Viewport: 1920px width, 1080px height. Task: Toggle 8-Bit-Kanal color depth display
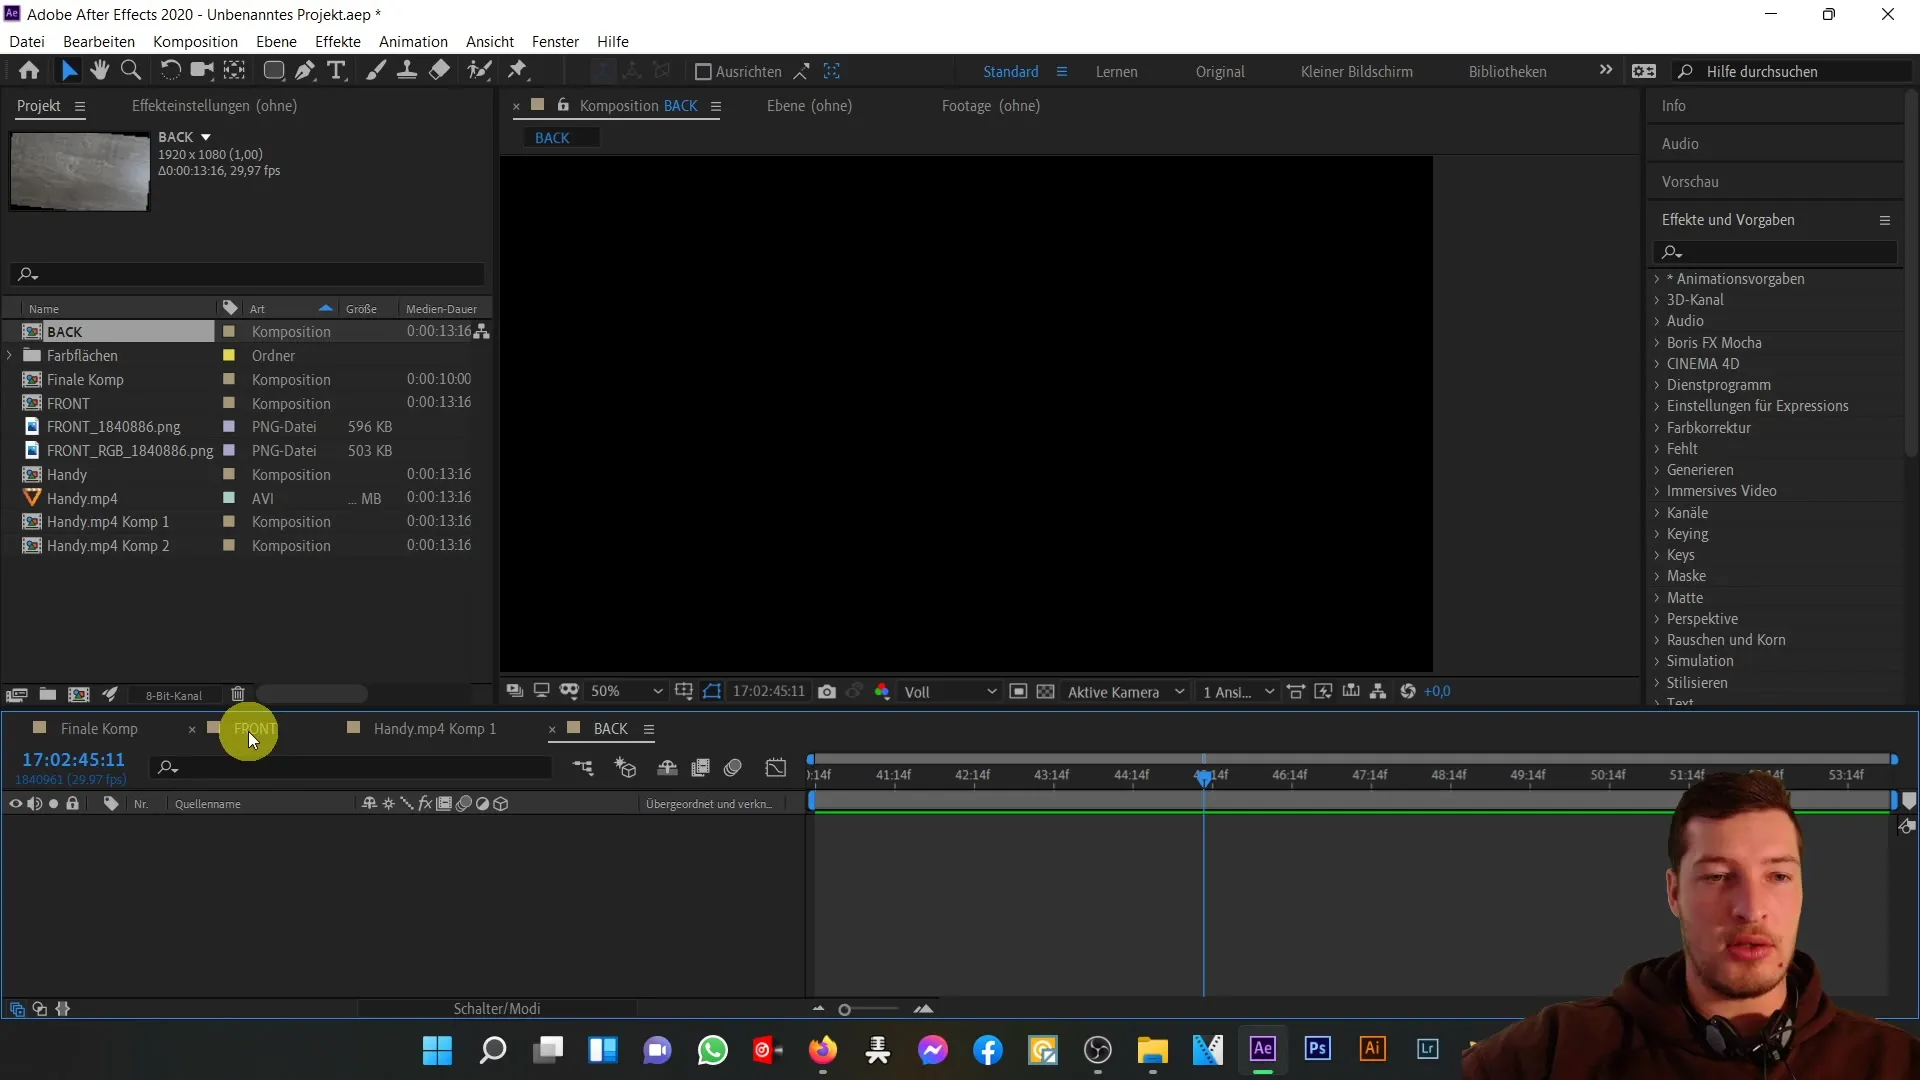173,694
